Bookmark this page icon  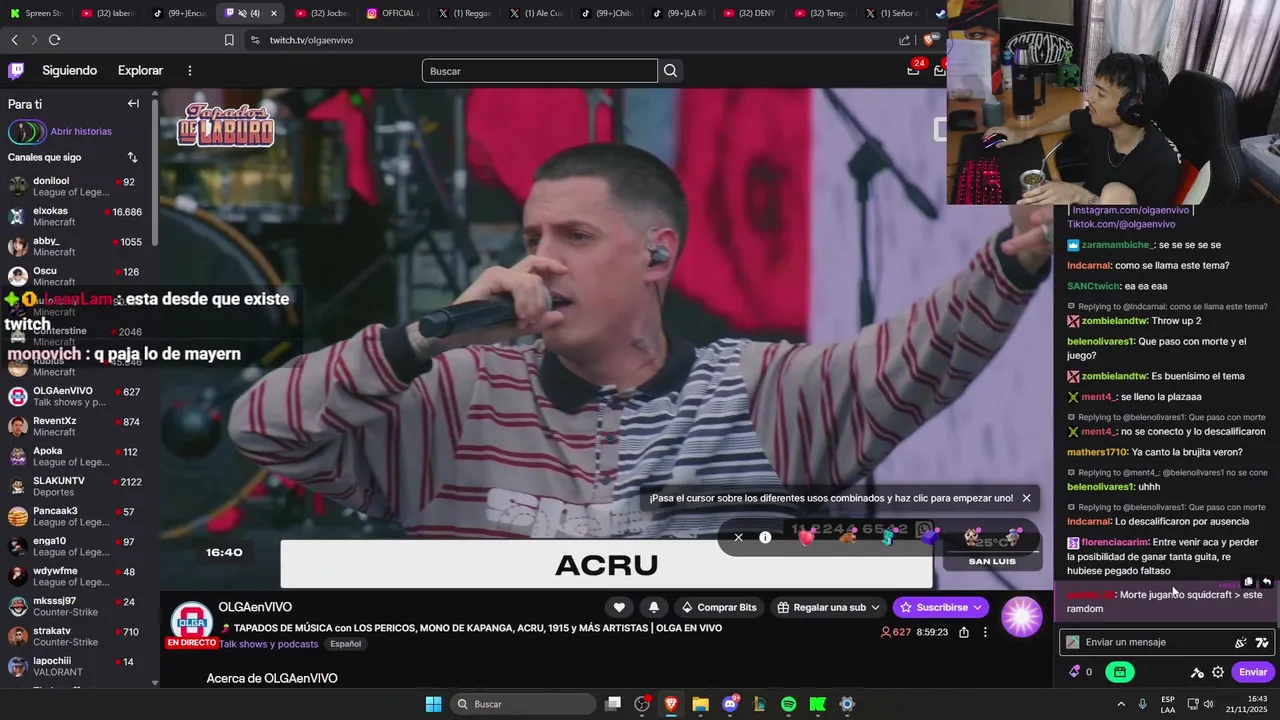pos(229,40)
